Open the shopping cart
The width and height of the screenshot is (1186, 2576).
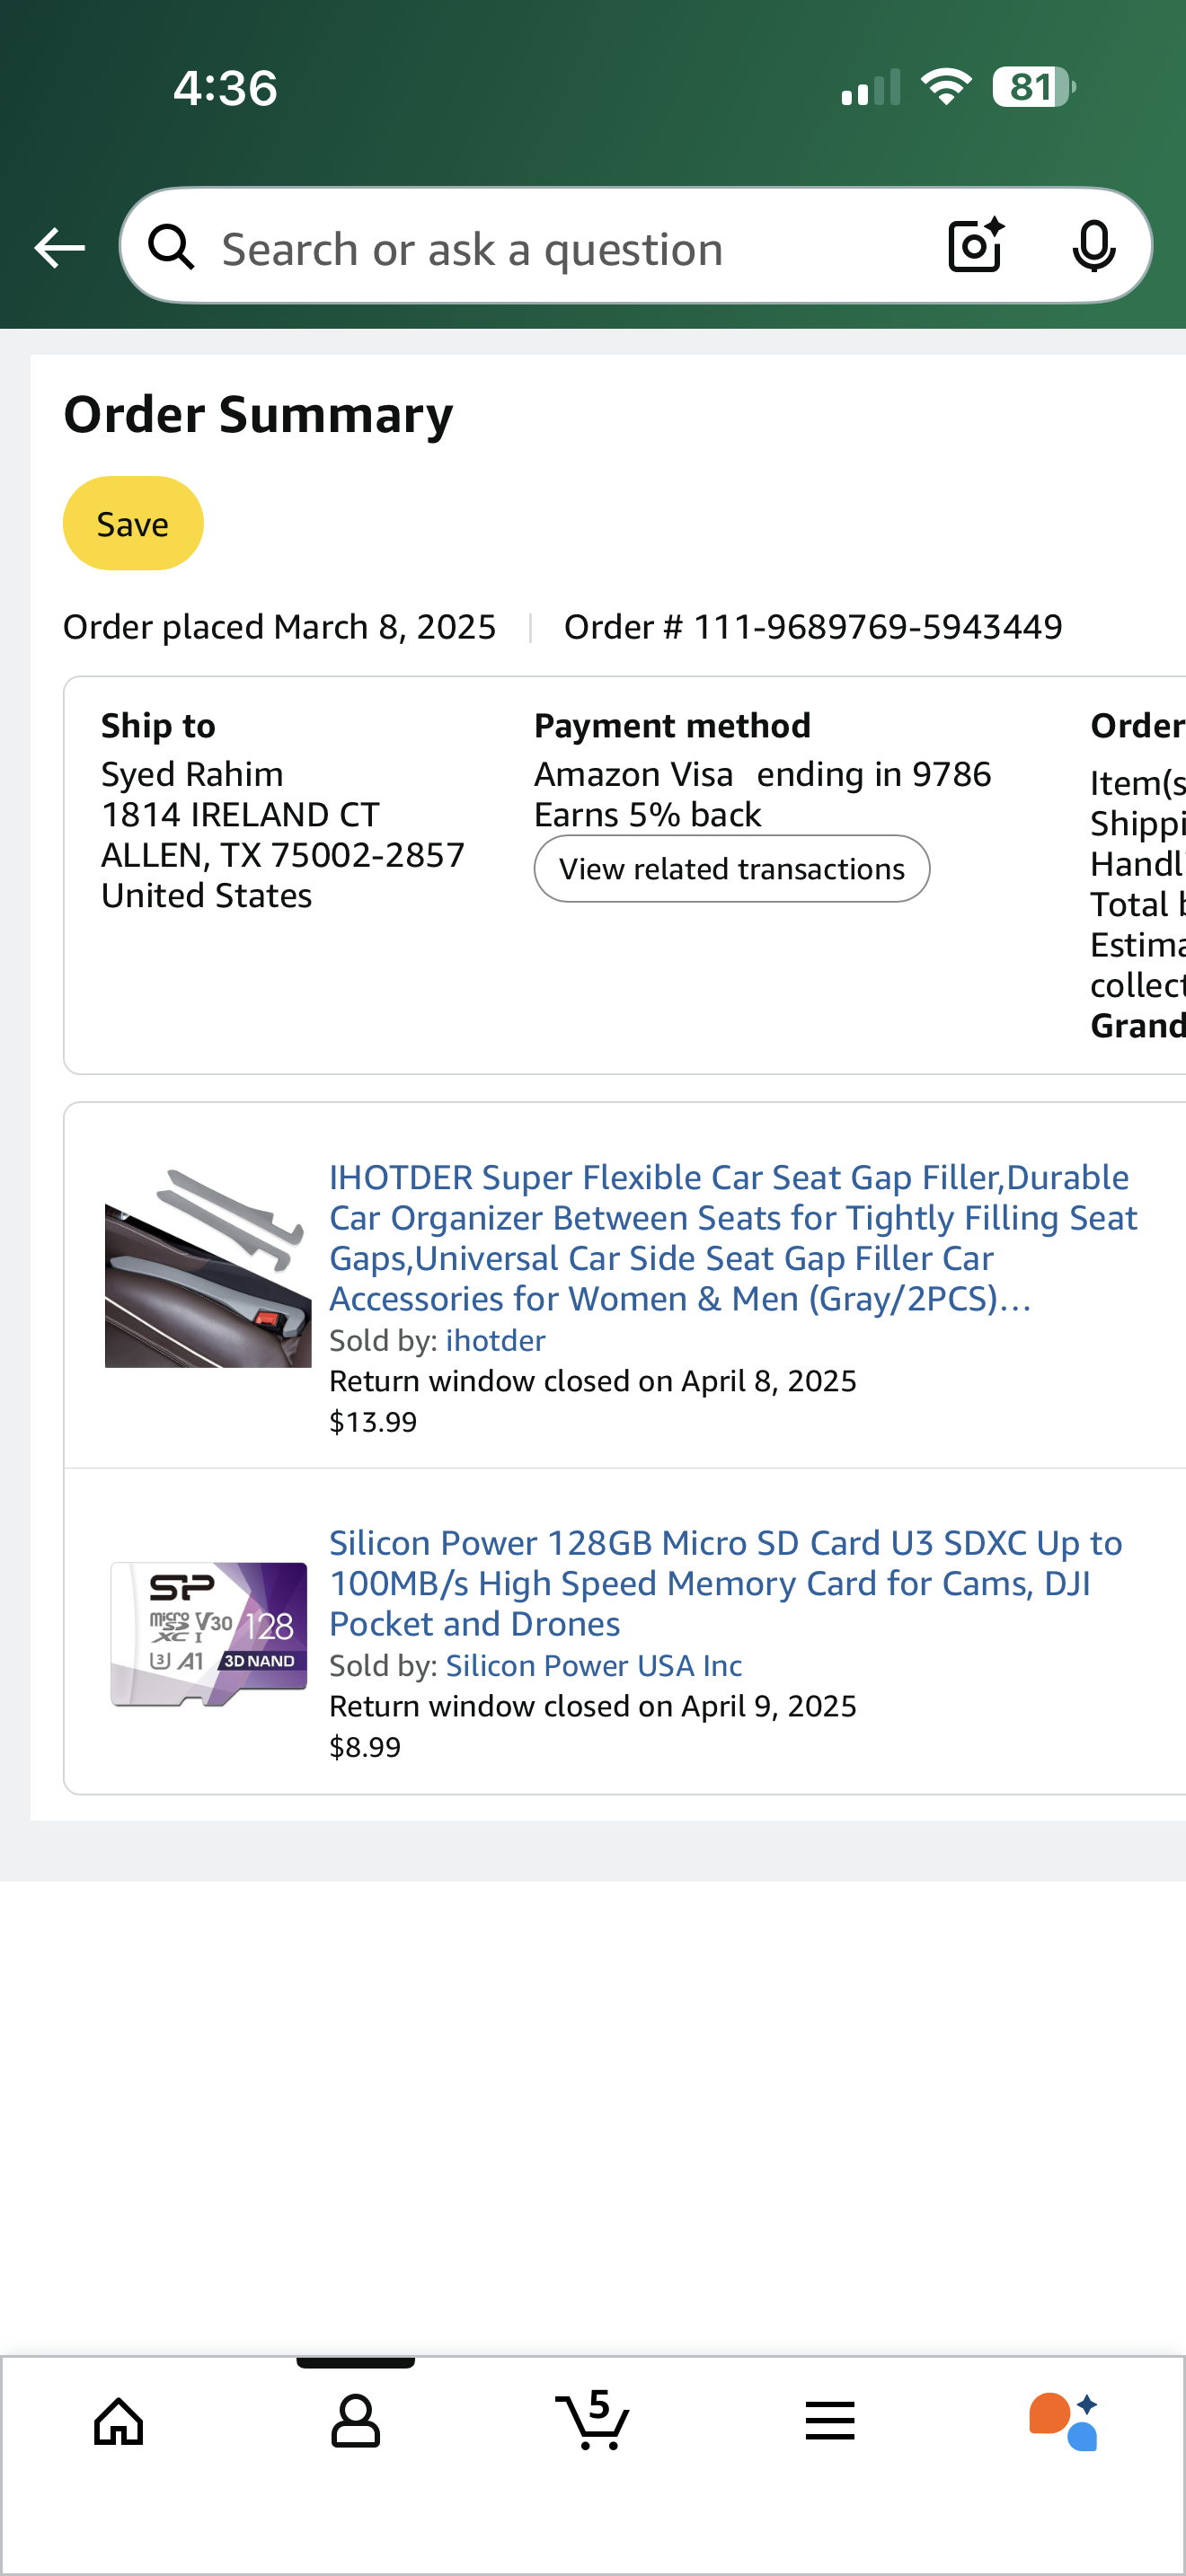point(593,2421)
